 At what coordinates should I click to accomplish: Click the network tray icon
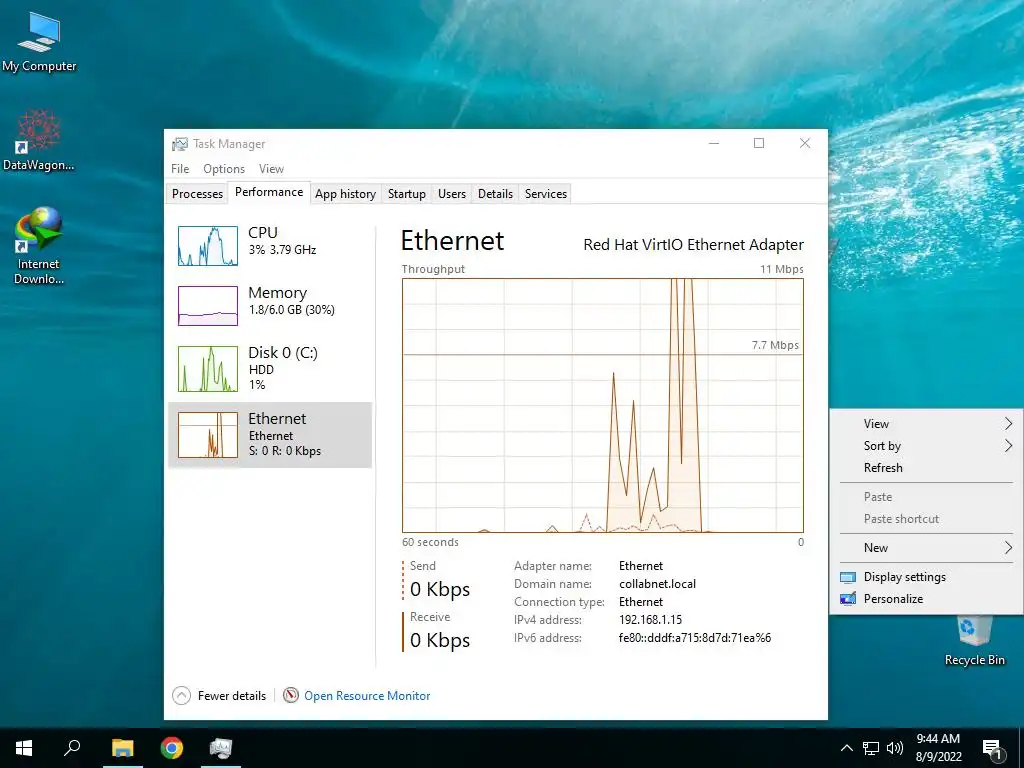click(871, 748)
